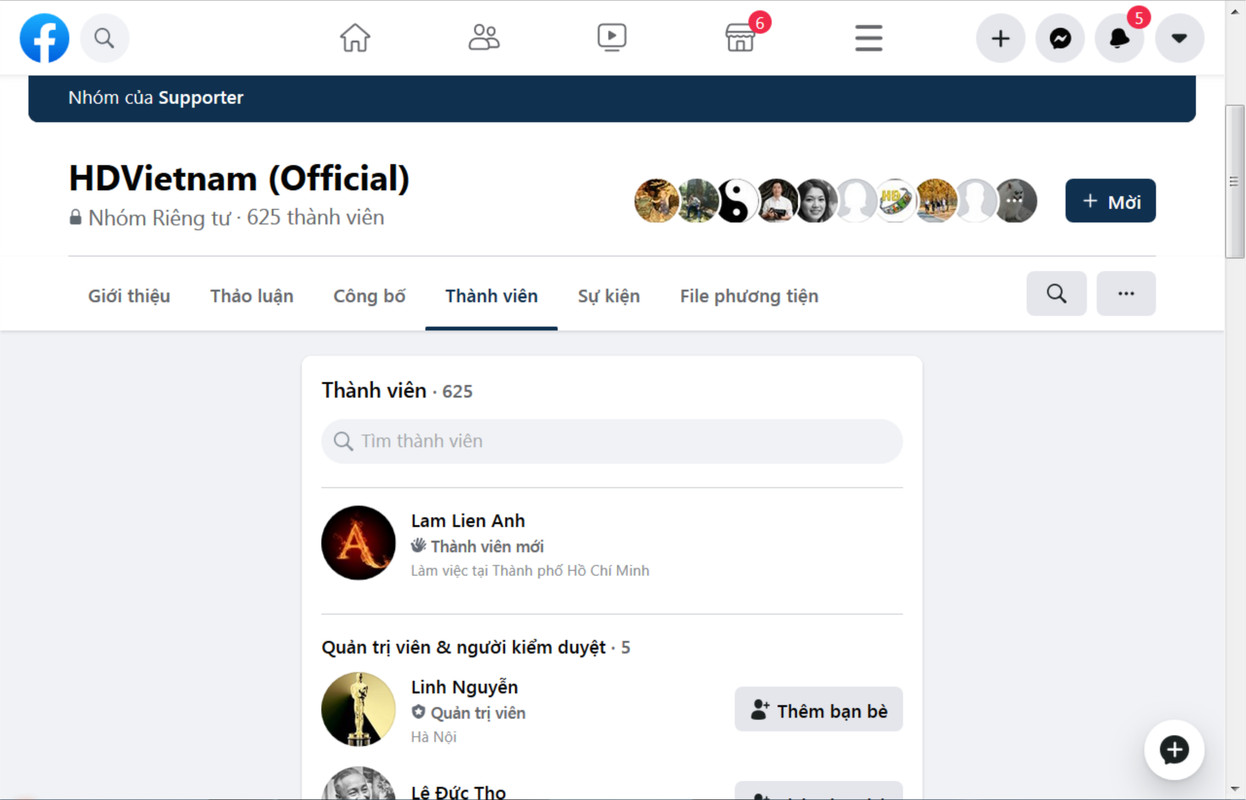This screenshot has width=1246, height=800.
Task: Open the Công bố tab
Action: [370, 296]
